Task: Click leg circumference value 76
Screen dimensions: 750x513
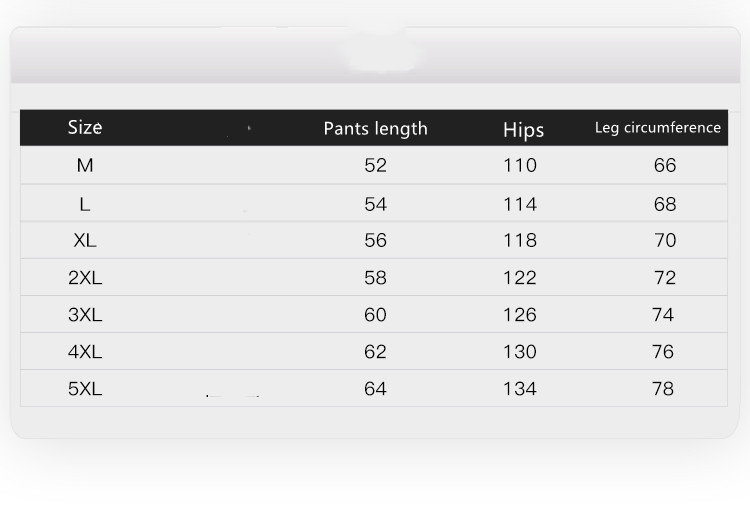Action: point(663,352)
